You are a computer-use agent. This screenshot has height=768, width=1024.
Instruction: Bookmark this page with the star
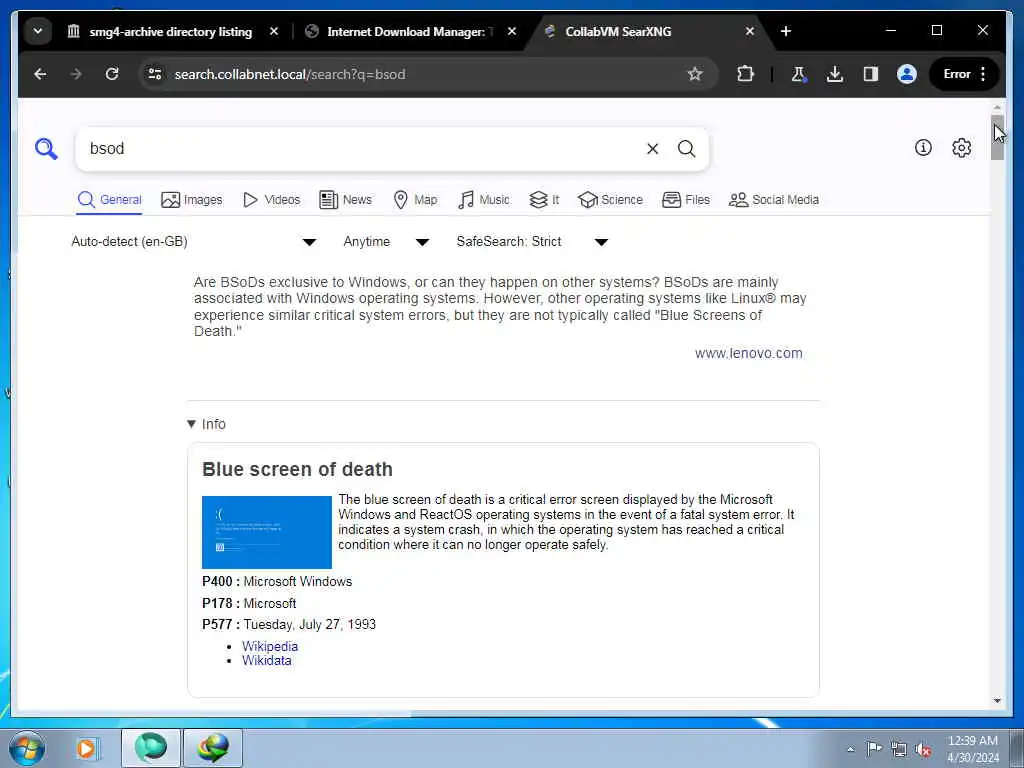695,74
